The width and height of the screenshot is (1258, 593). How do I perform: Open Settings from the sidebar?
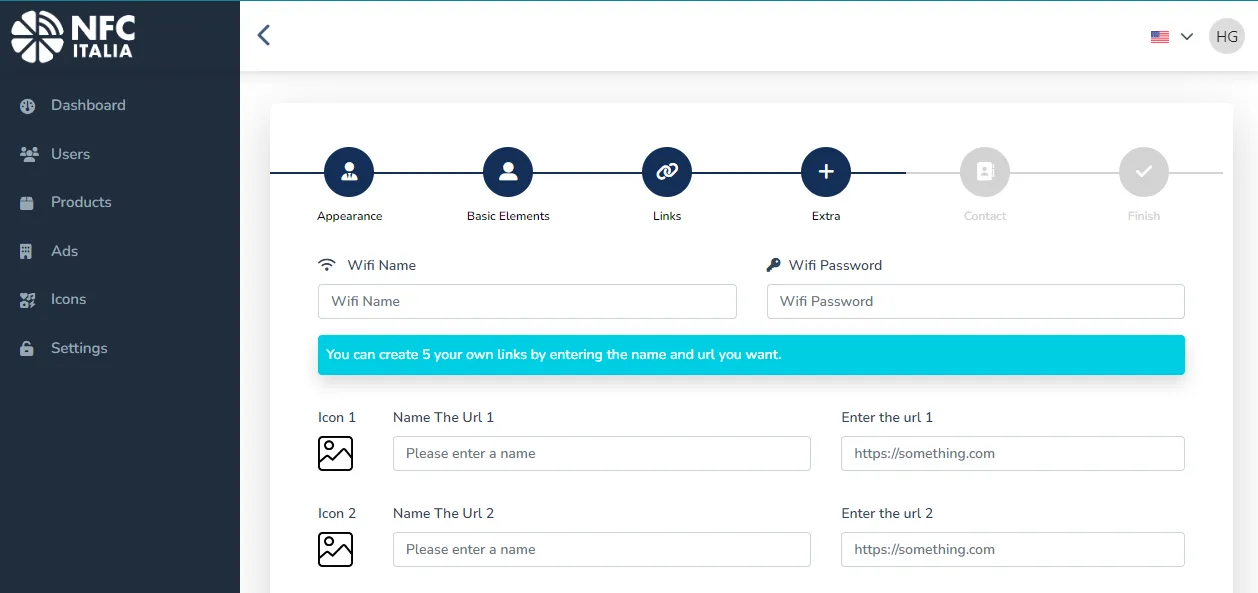79,348
